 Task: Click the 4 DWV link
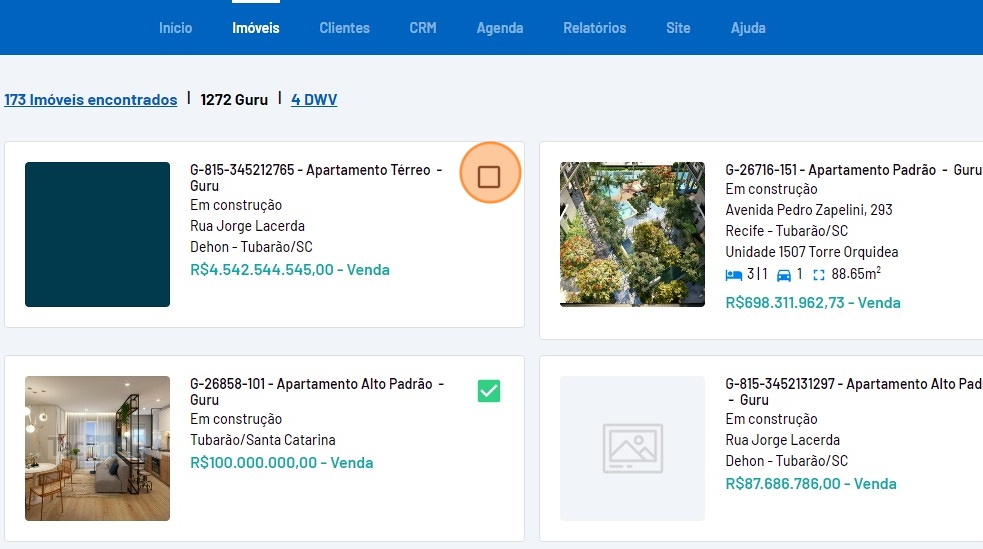pyautogui.click(x=314, y=100)
